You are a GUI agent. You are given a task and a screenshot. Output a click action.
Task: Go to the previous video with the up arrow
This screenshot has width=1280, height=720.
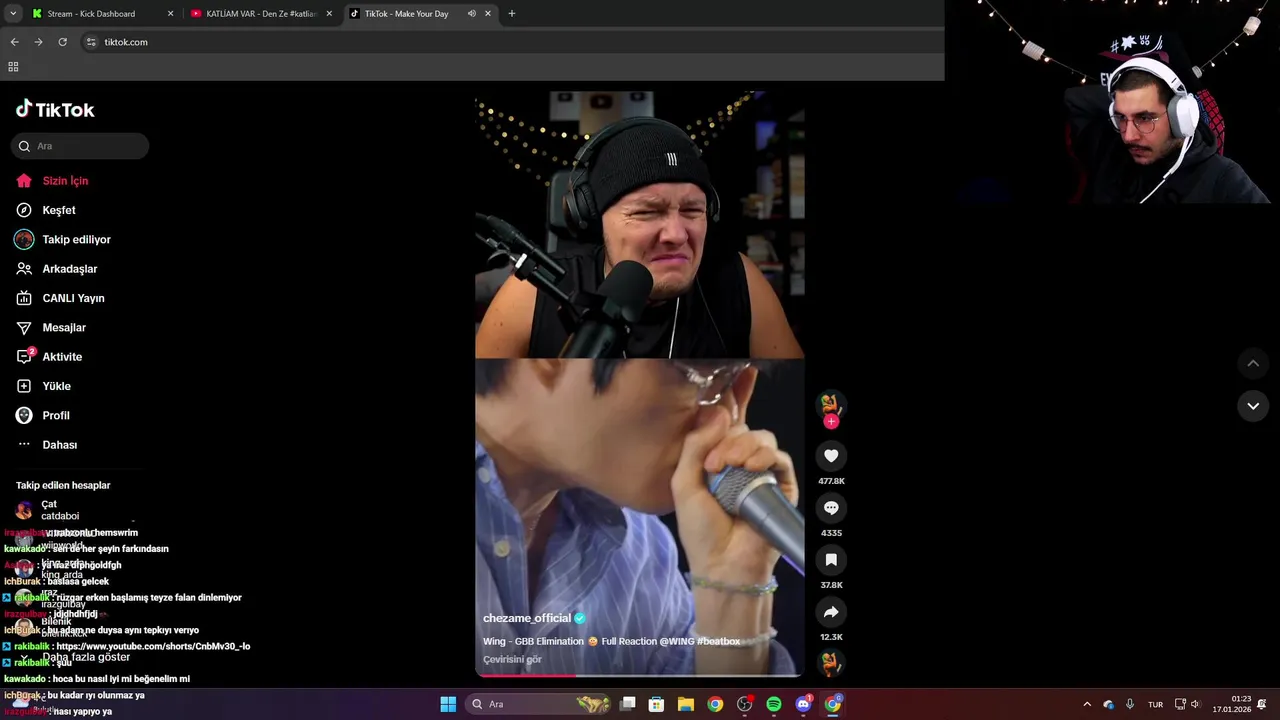click(1253, 363)
